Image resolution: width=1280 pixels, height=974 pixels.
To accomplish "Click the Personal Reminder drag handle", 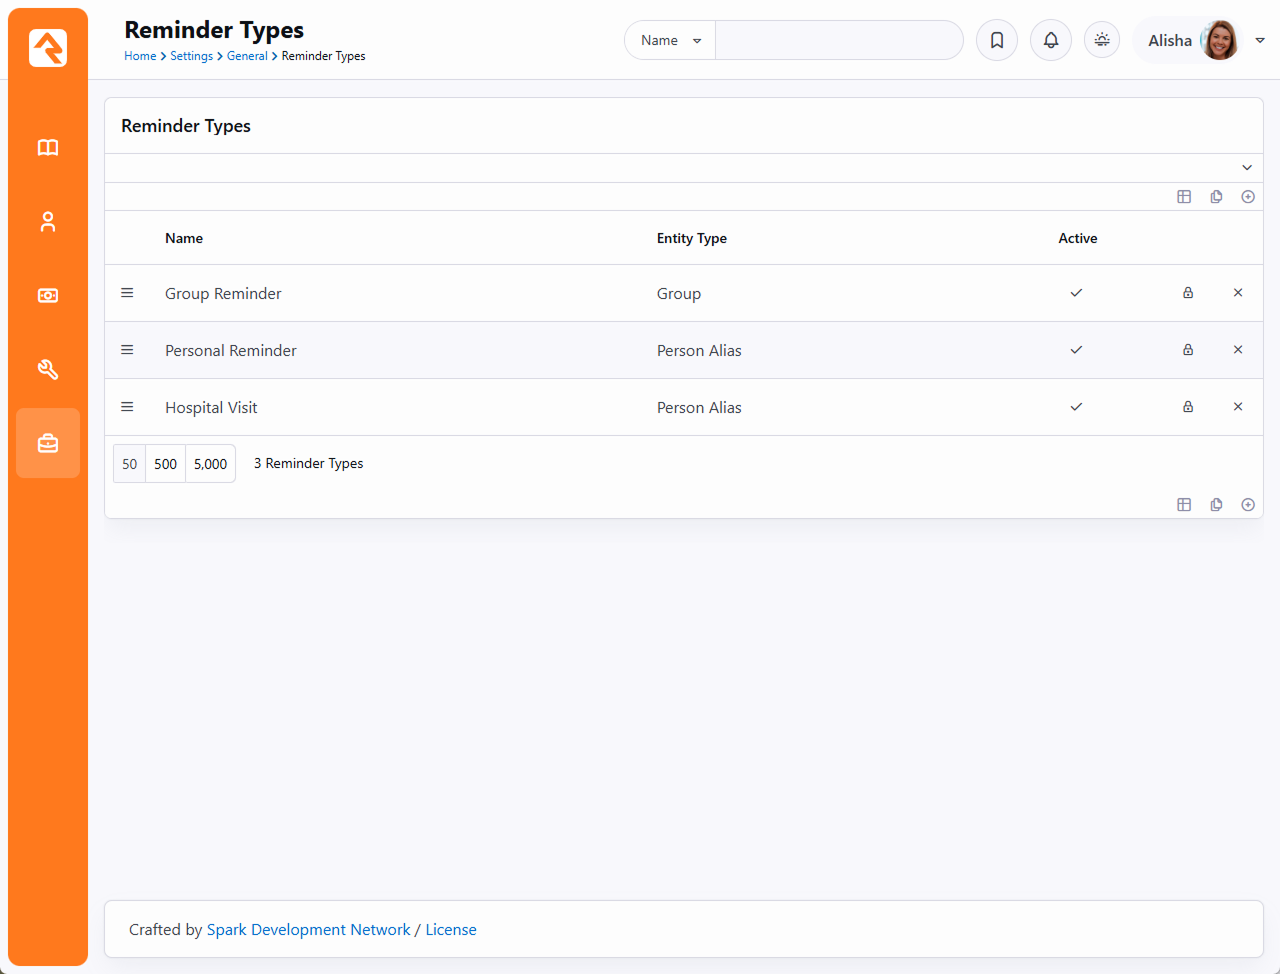I will (127, 350).
